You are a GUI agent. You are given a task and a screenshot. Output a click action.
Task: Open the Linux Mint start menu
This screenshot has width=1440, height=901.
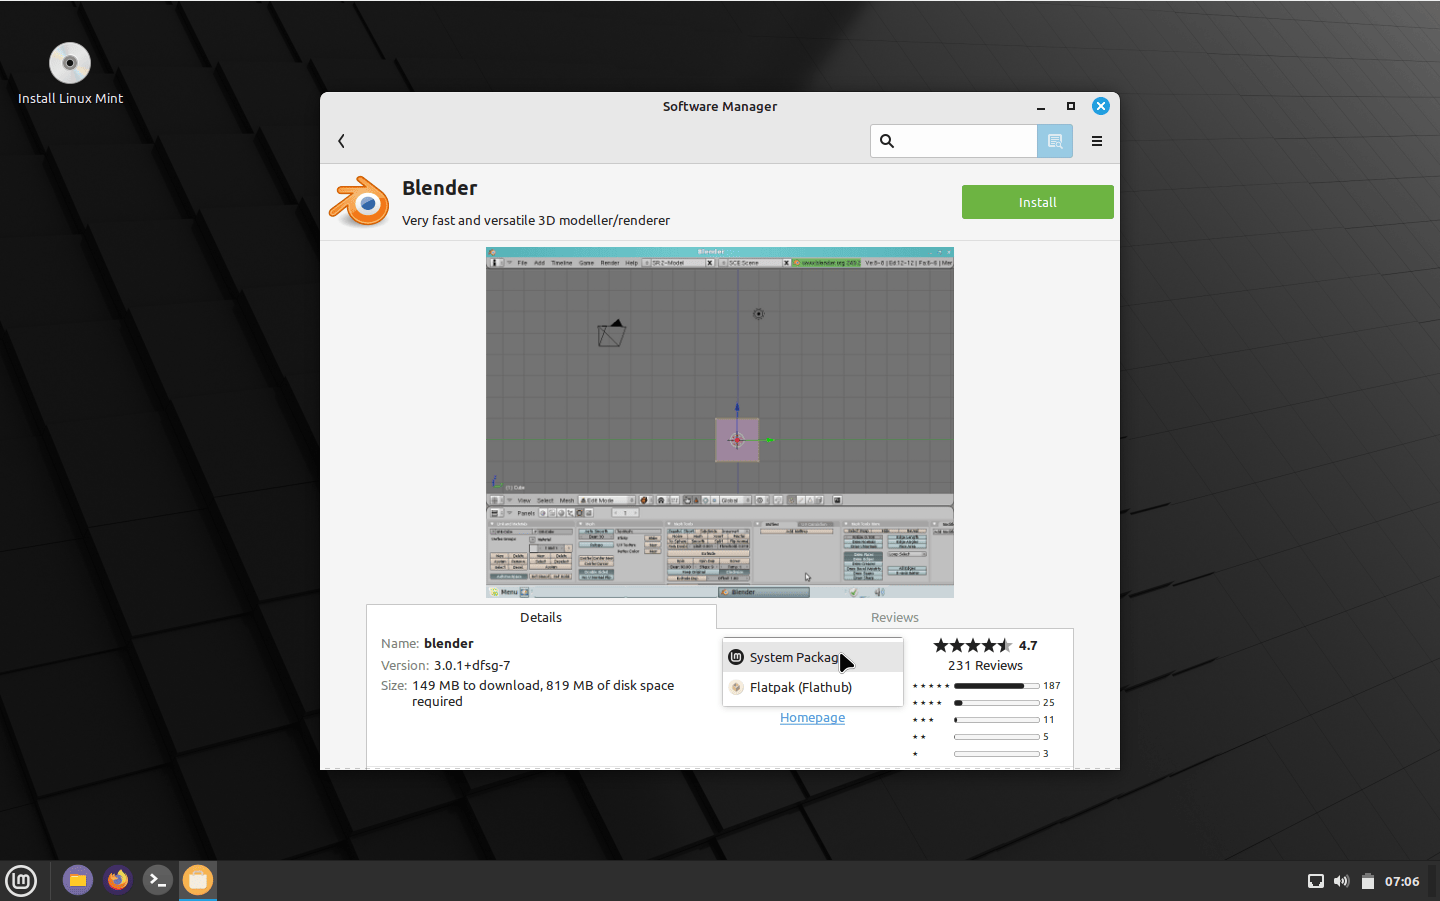coord(21,881)
